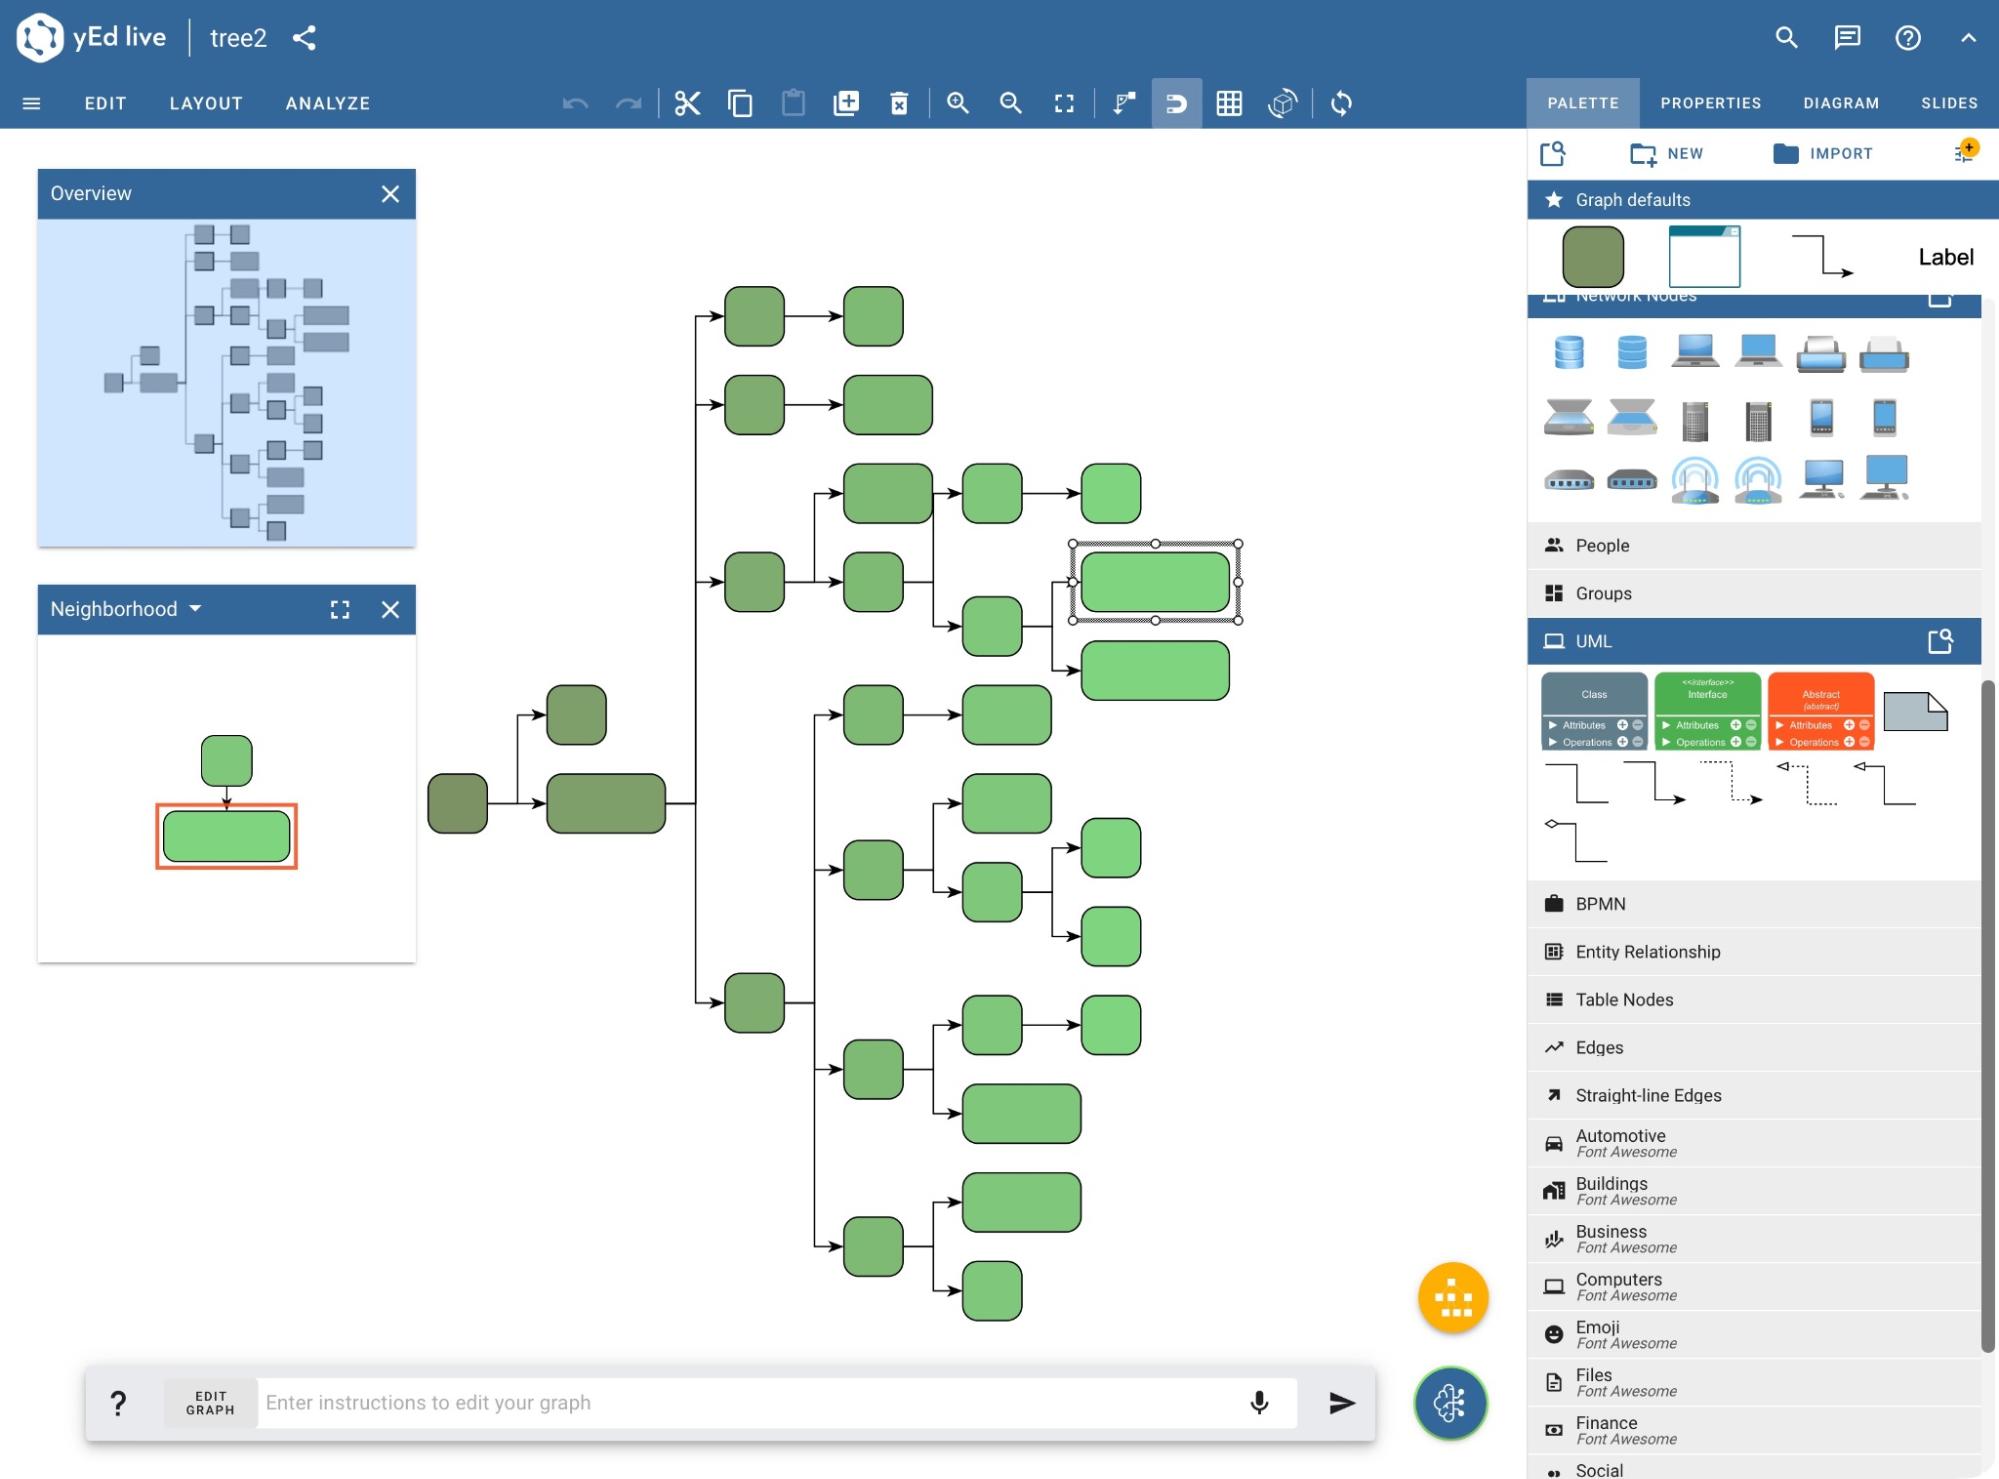The height and width of the screenshot is (1479, 1999).
Task: Click the IMPORT button in the palette
Action: tap(1823, 153)
